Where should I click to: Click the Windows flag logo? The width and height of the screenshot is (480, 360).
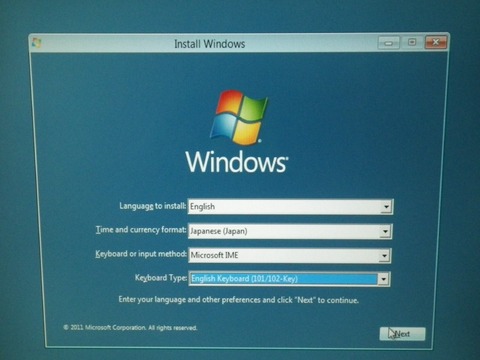[238, 117]
